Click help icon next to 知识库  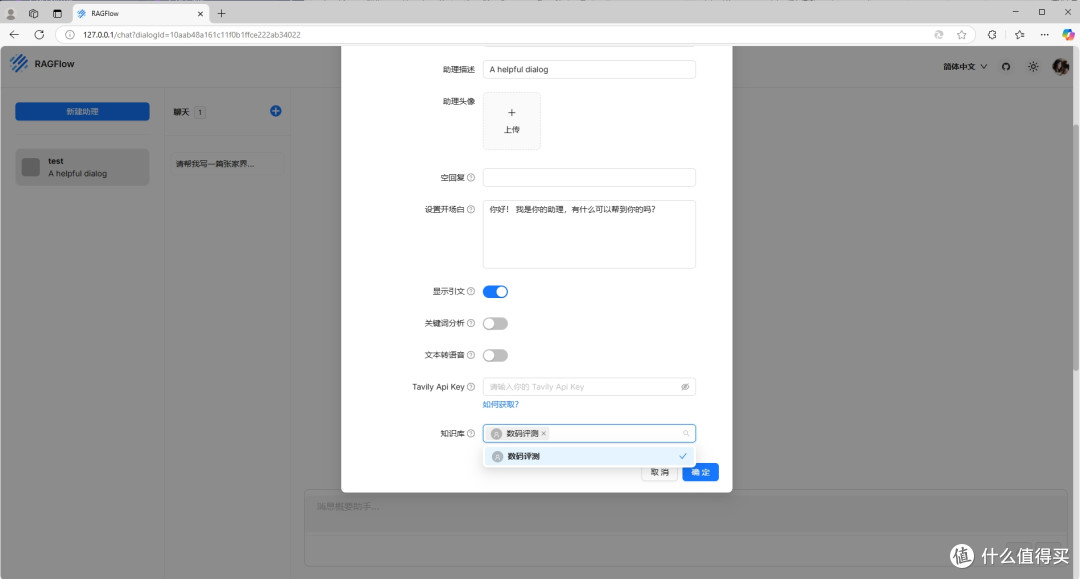(471, 433)
